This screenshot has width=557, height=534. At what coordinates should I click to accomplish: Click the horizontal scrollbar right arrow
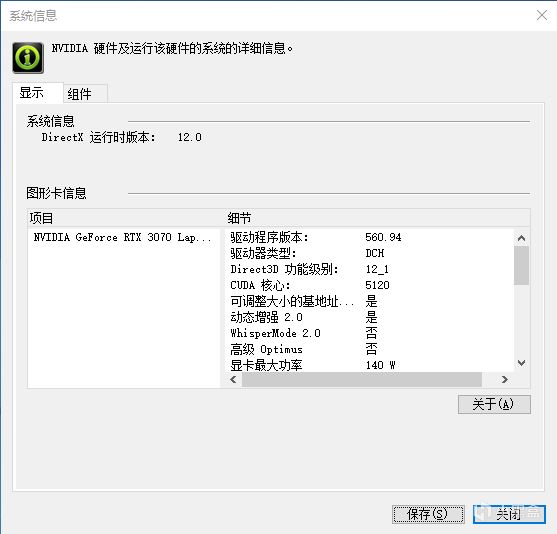pyautogui.click(x=504, y=379)
